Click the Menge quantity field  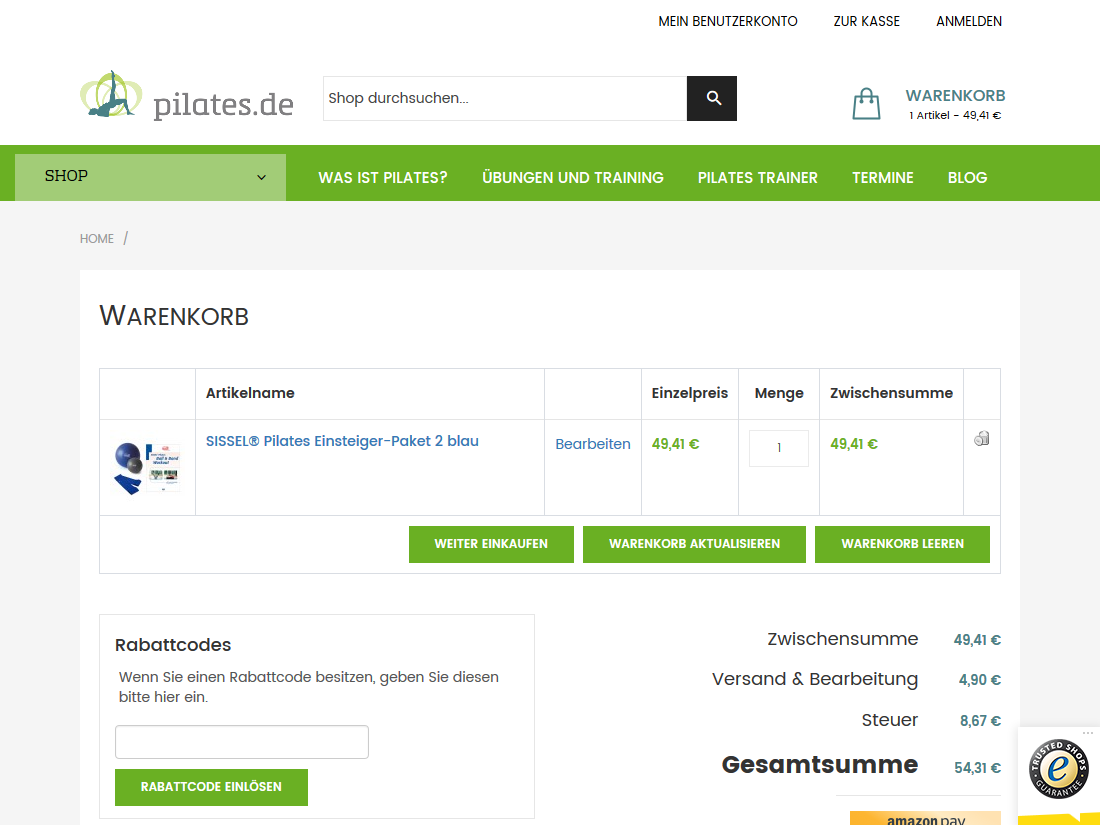tap(779, 448)
